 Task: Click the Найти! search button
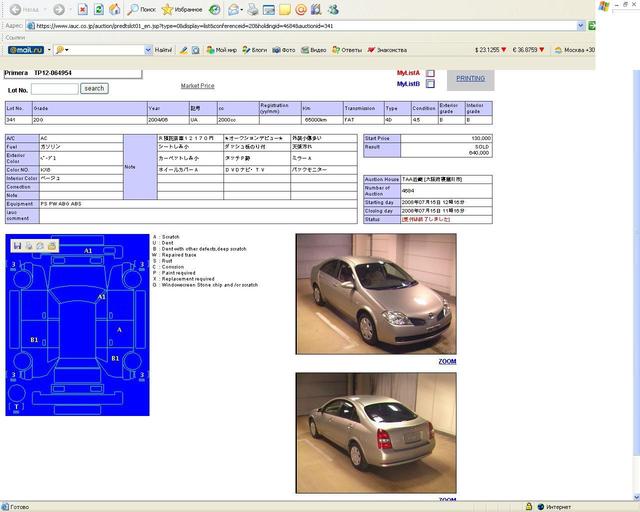click(163, 50)
